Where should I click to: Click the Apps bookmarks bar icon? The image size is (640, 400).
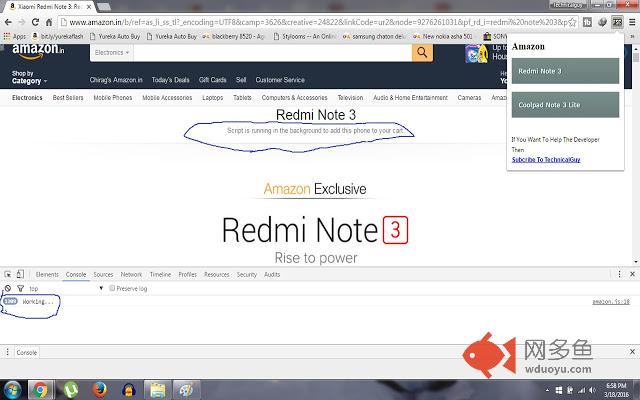(15, 36)
